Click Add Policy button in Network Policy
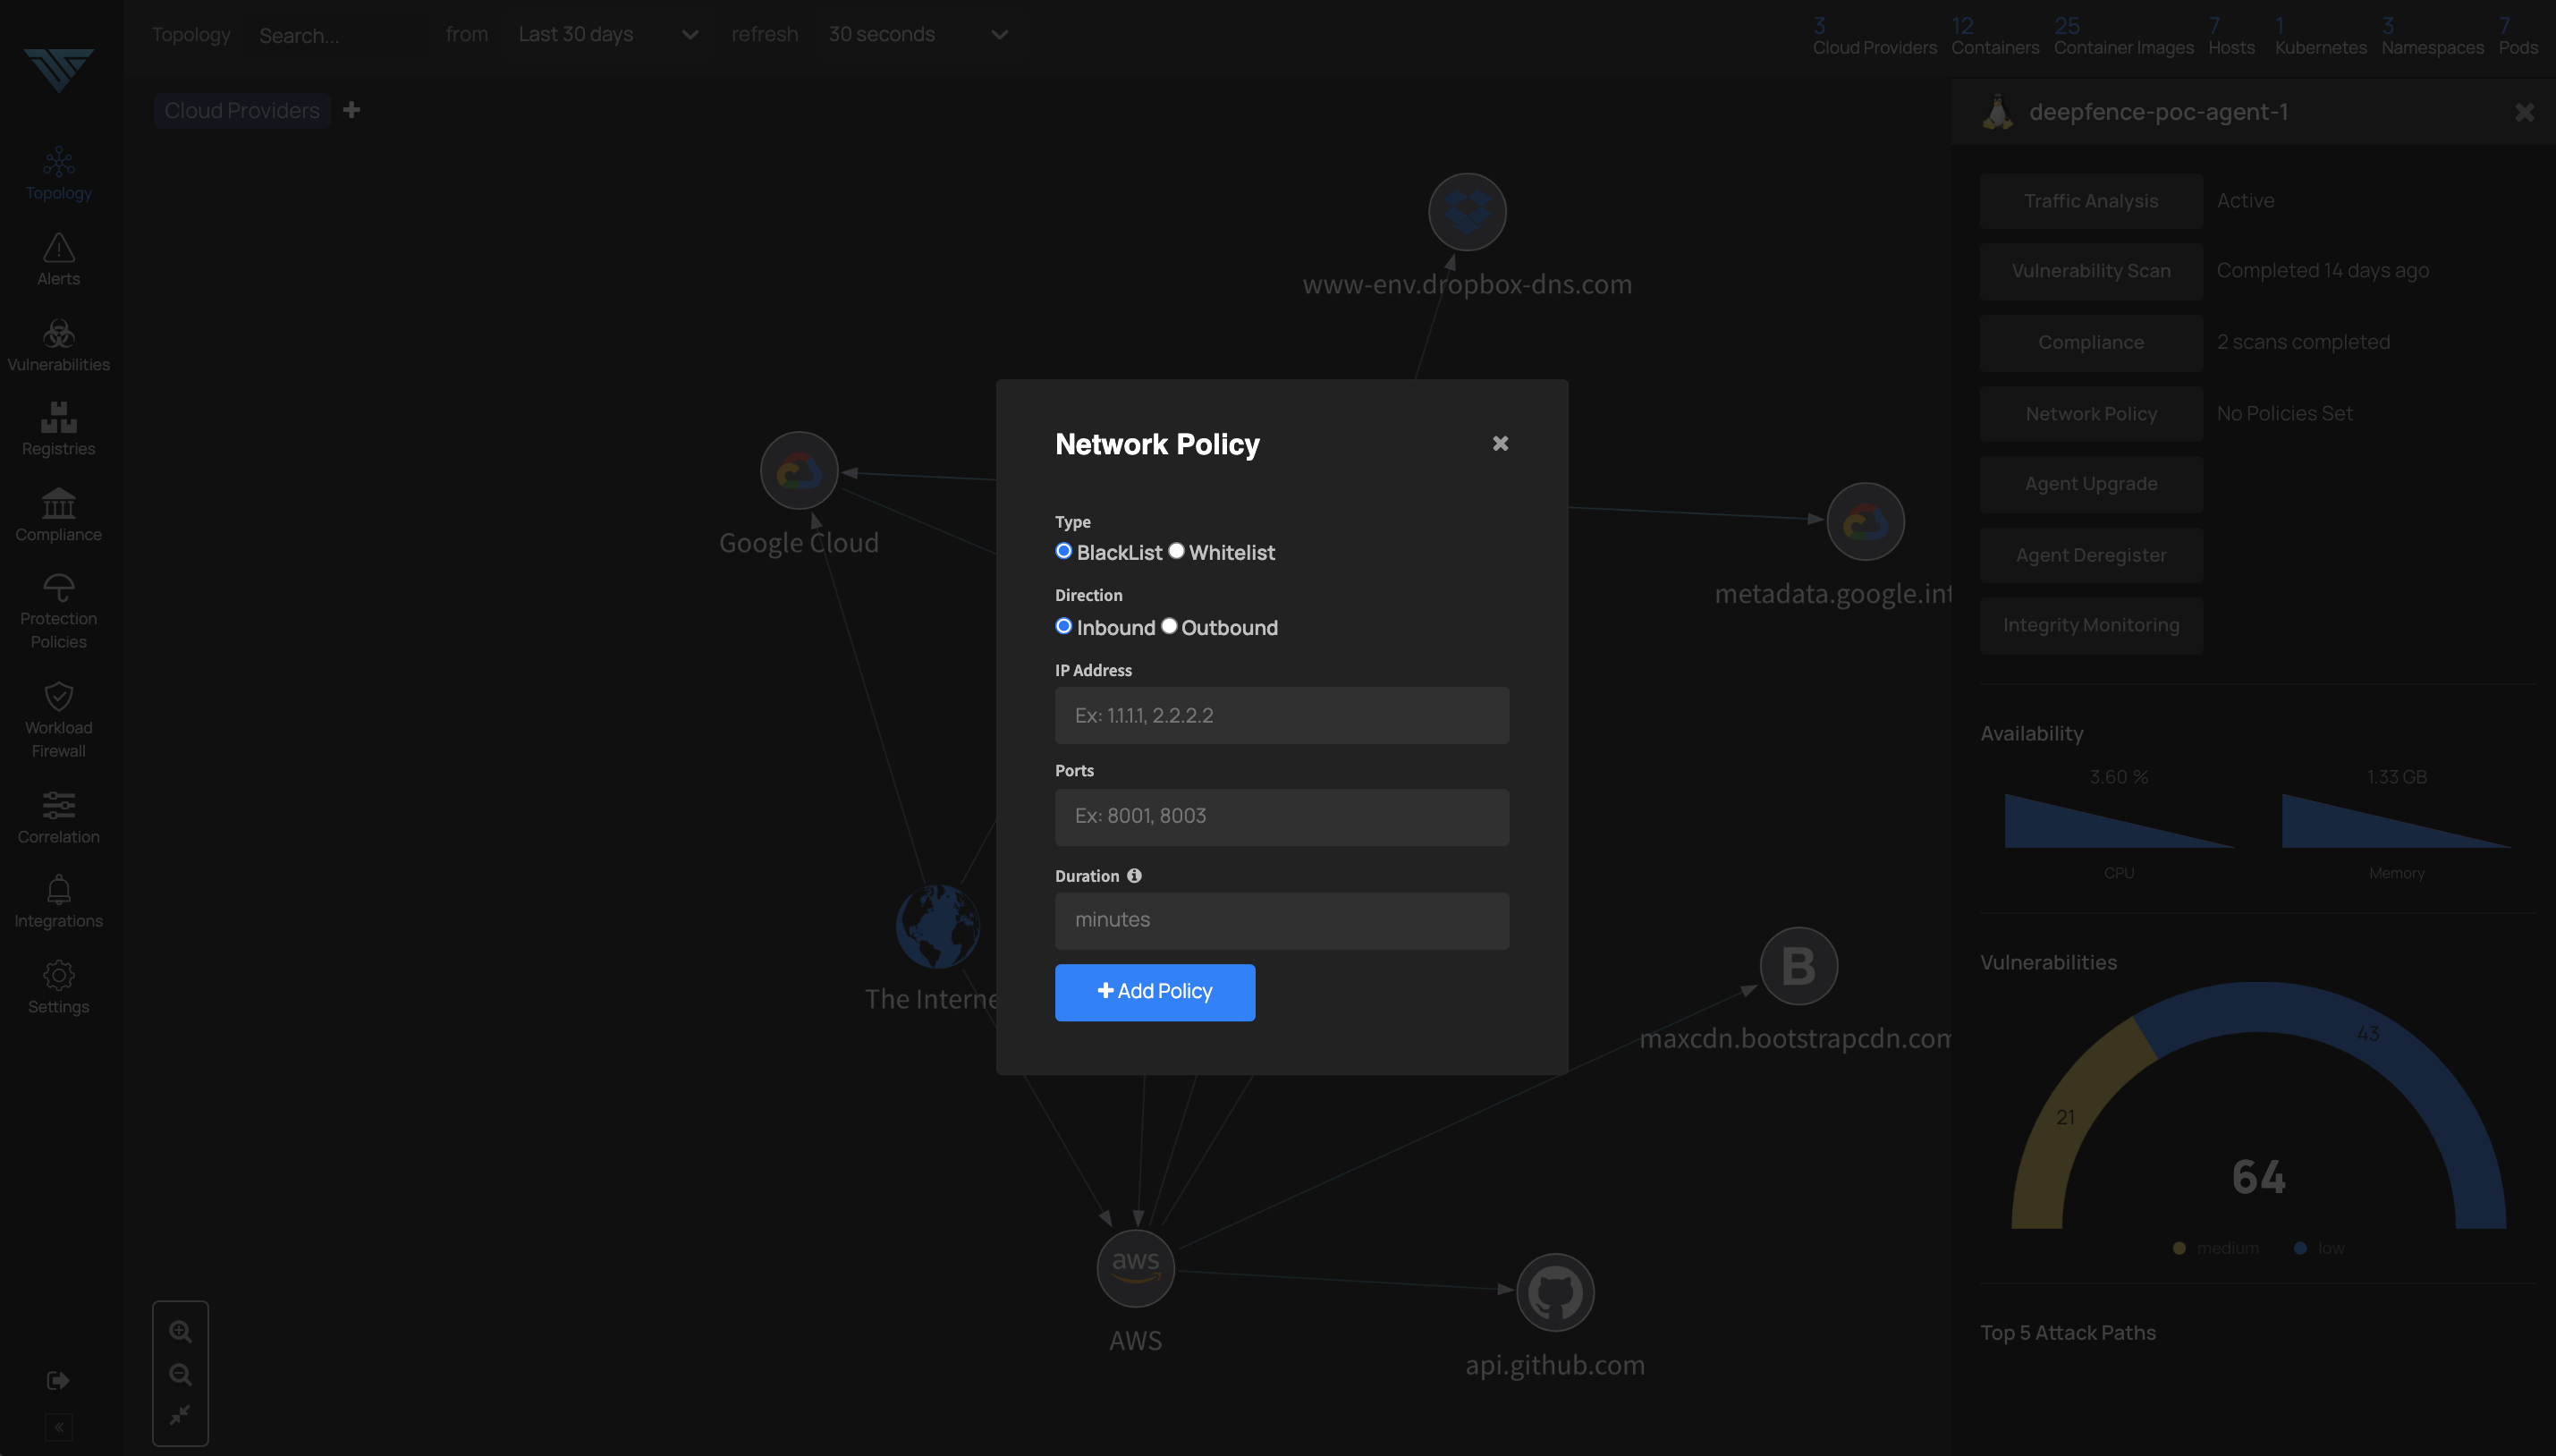The height and width of the screenshot is (1456, 2556). coord(1155,991)
